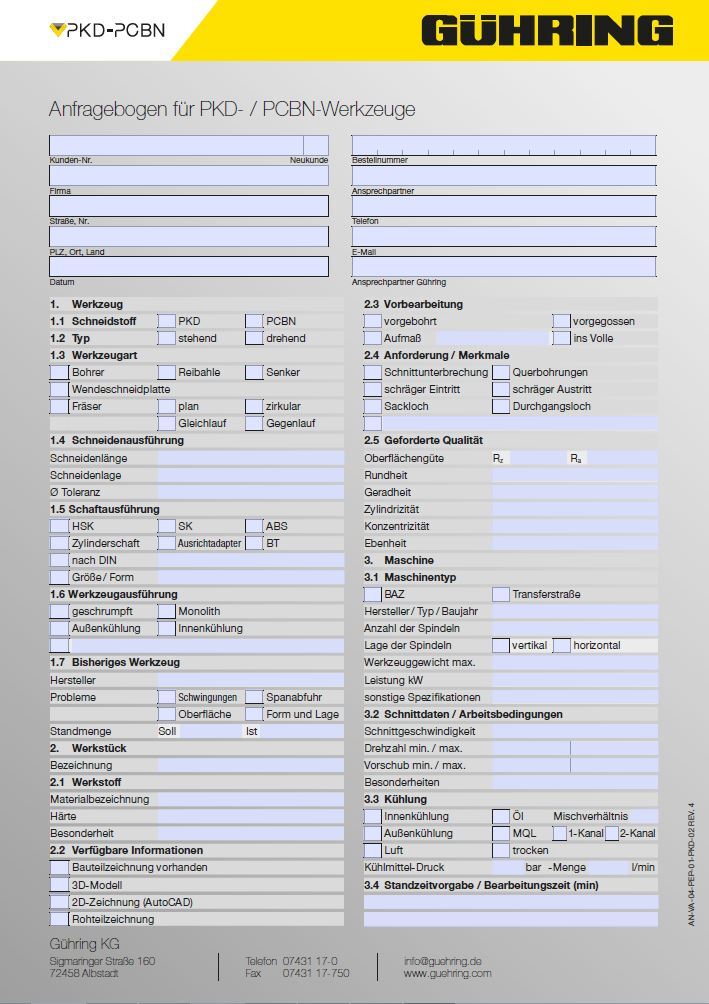709x1004 pixels.
Task: Click the Schneidenlänge input field
Action: click(250, 458)
